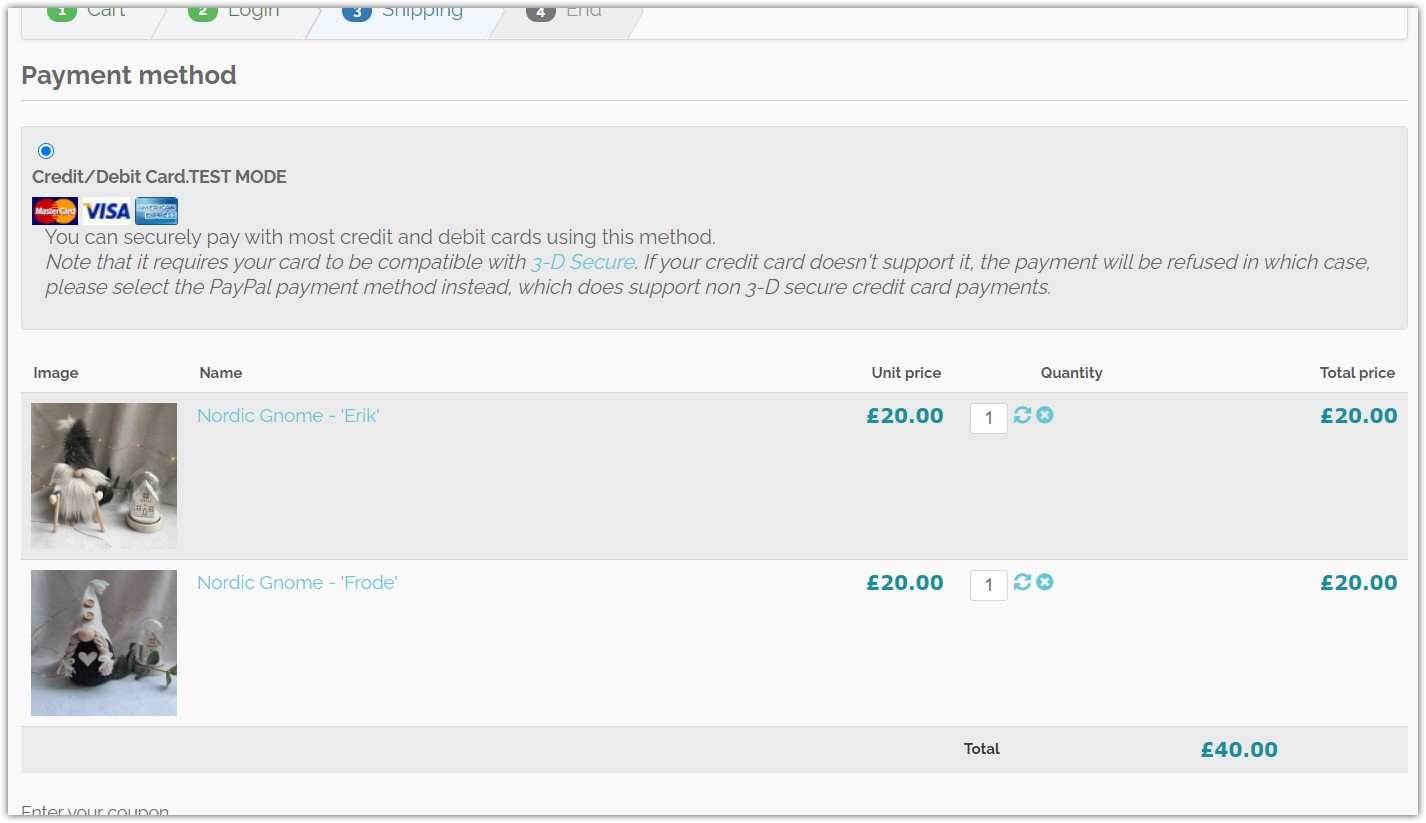Open the Shipping checkout step
Screen dimensions: 1426x823
click(403, 12)
